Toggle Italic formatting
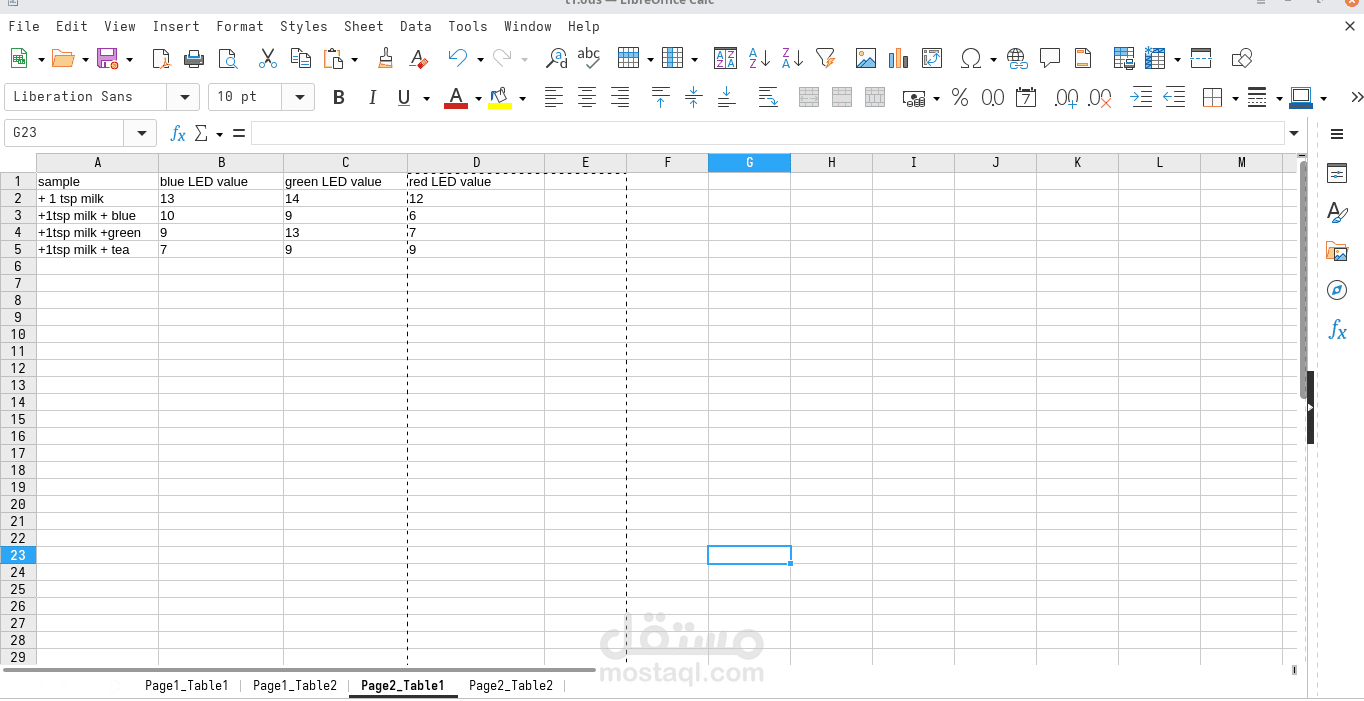The image size is (1364, 701). click(372, 97)
